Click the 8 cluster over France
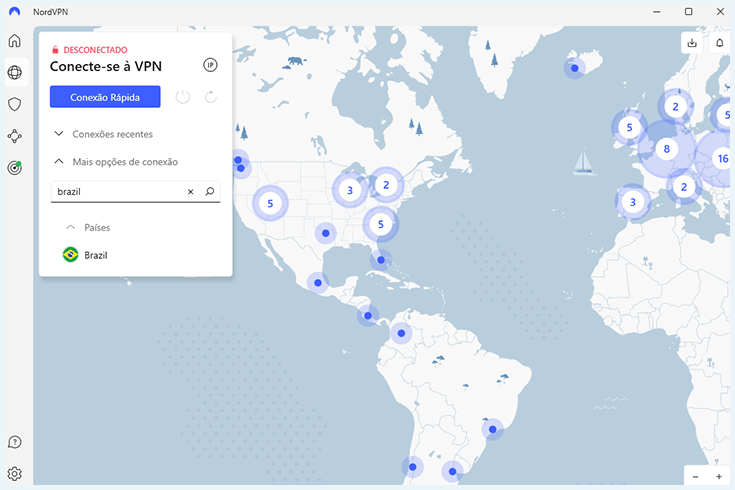Viewport: 735px width, 490px height. (667, 149)
